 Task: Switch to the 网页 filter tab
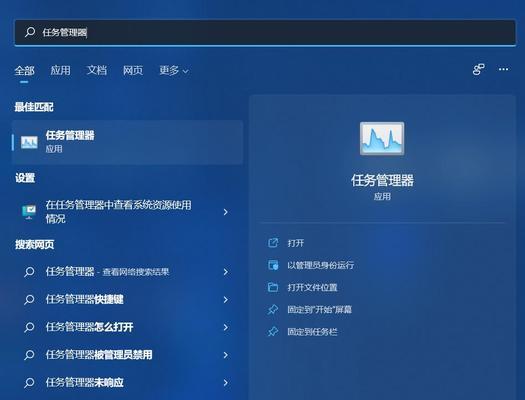click(133, 70)
